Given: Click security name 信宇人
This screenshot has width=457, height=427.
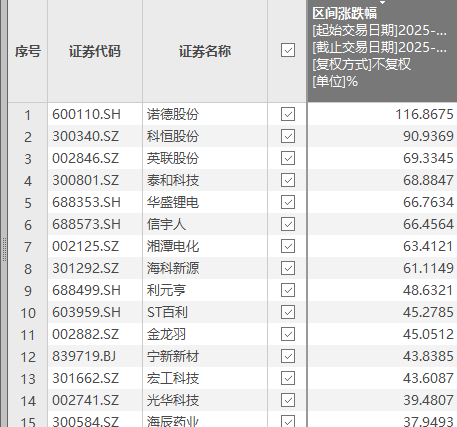Looking at the screenshot, I should coord(166,225).
